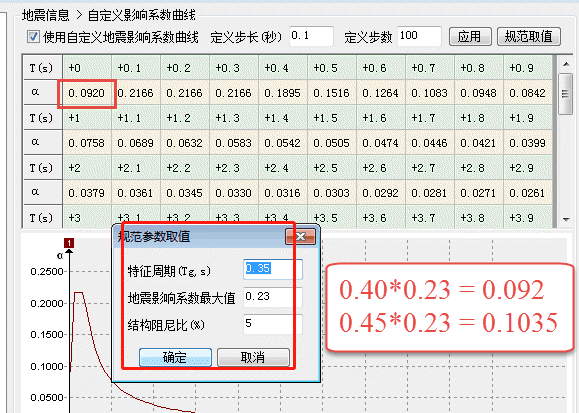This screenshot has height=413, width=579.
Task: Close the 规范参数取值 dialog
Action: [300, 236]
